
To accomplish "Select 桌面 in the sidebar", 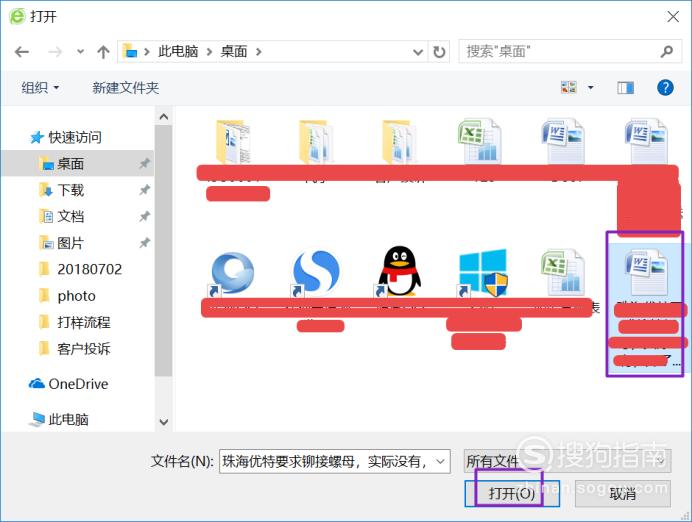I will [78, 164].
